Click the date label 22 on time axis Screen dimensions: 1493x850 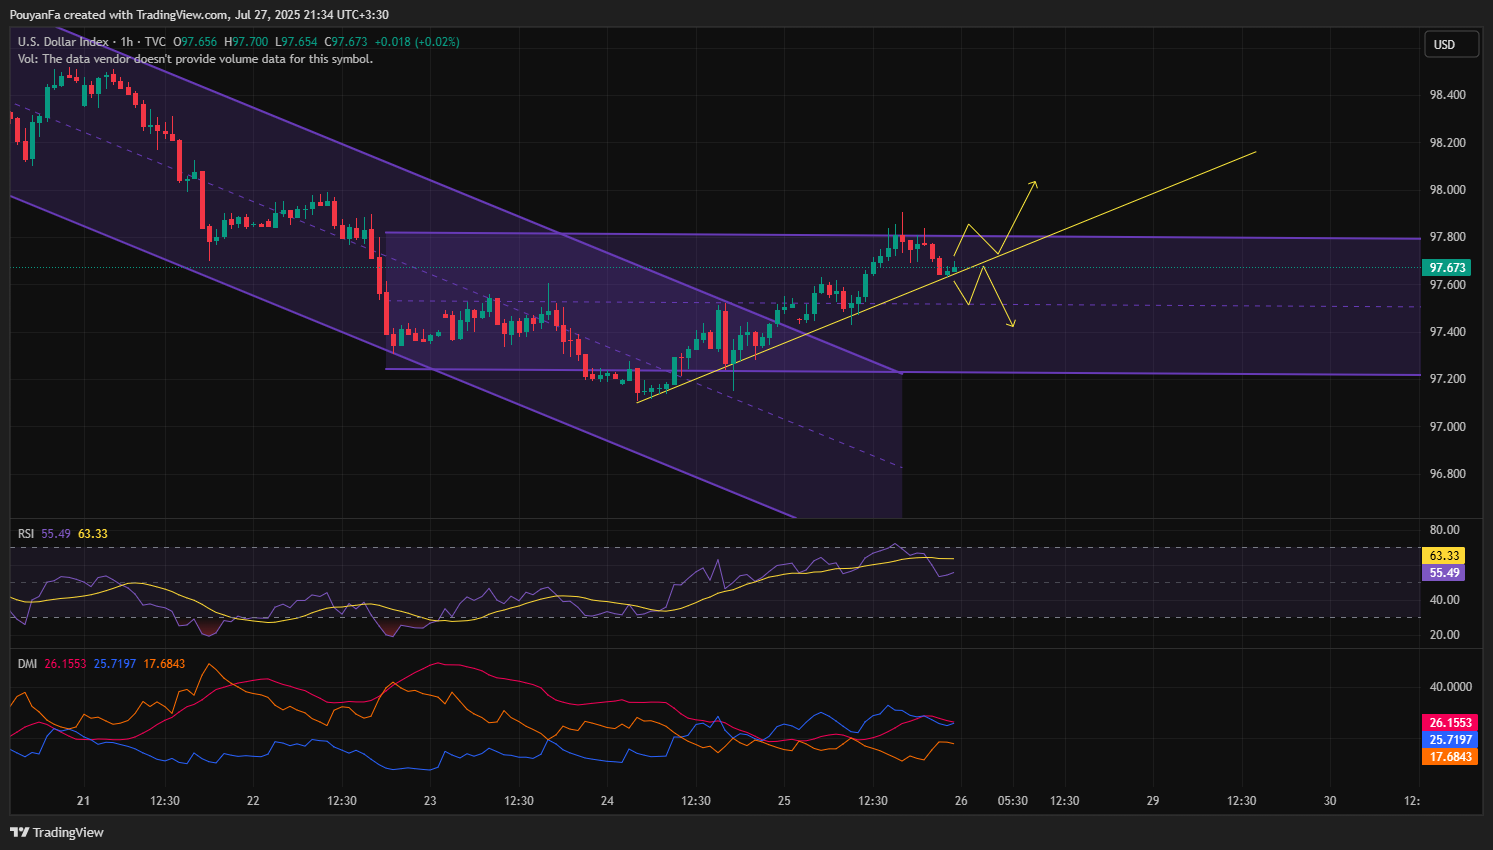click(x=253, y=801)
